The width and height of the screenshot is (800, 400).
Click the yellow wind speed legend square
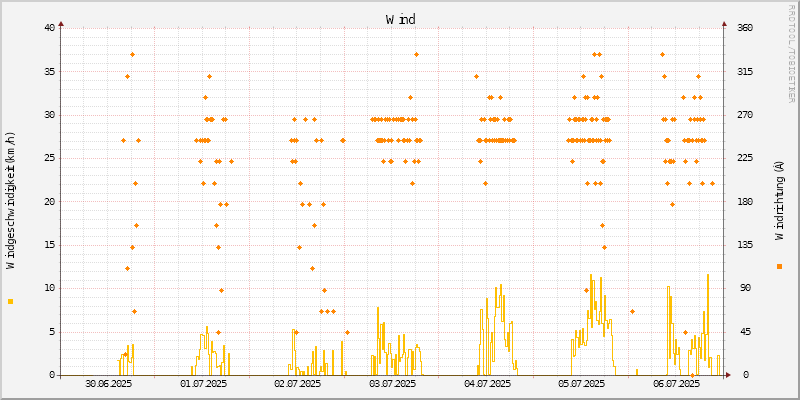(x=11, y=301)
